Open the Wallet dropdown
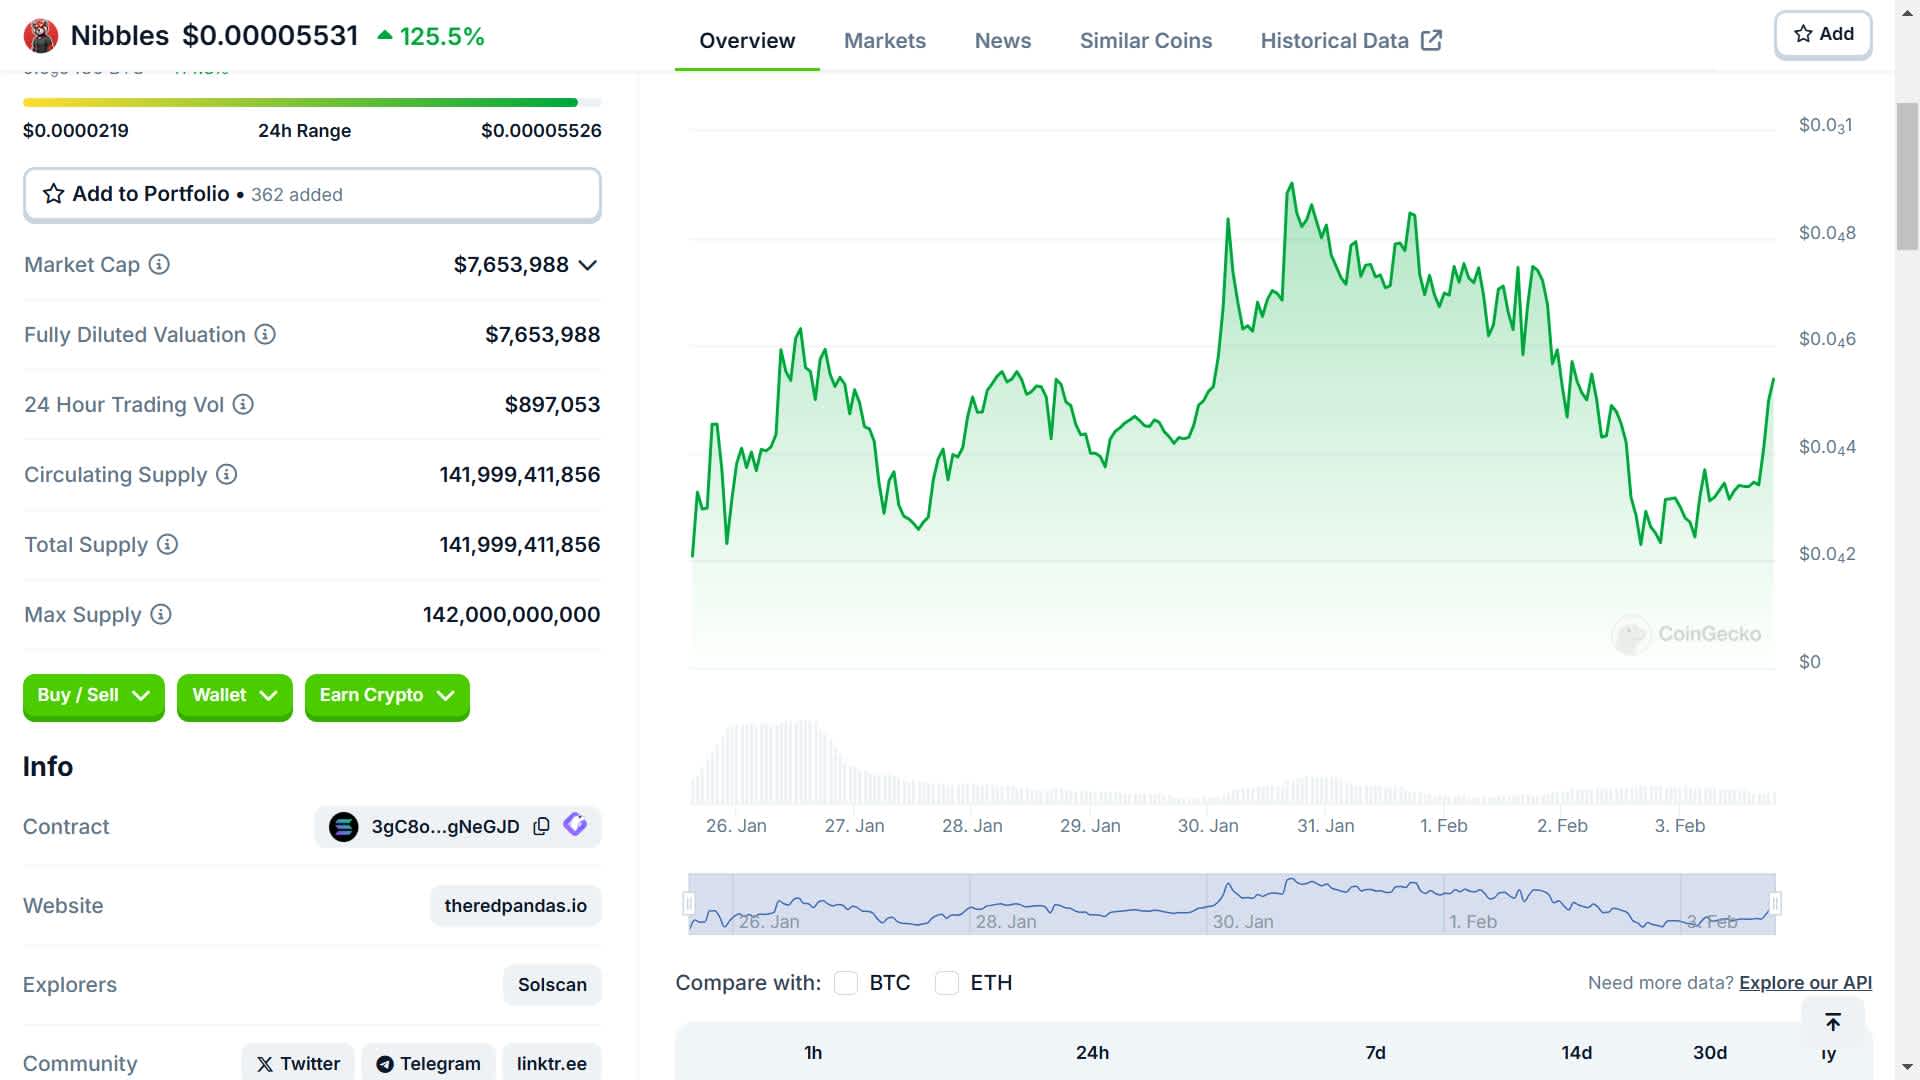Screen dimensions: 1920x1080 [x=235, y=696]
